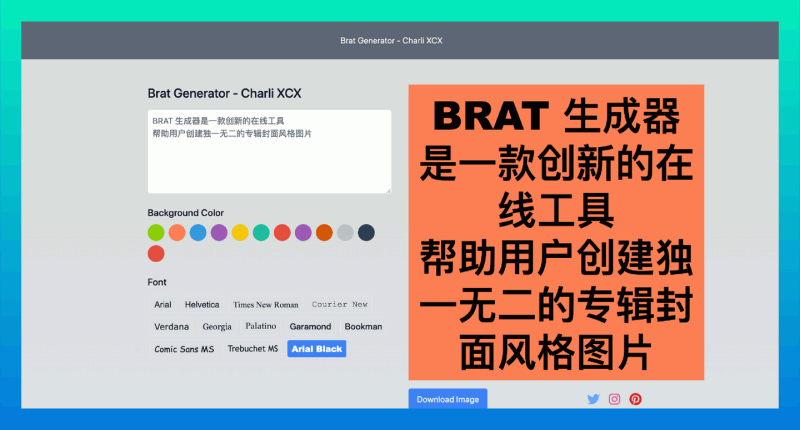Select the Trebuchet MS font
Screen dimensions: 800x430
pos(253,349)
